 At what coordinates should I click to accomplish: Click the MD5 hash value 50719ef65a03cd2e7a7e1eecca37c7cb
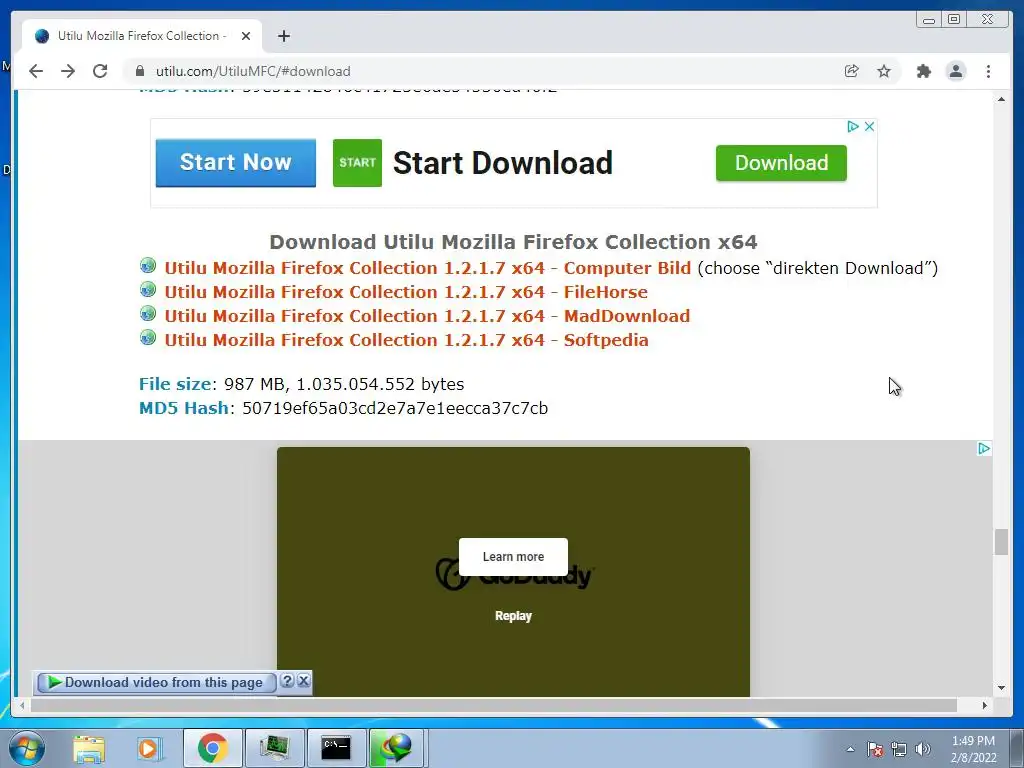tap(395, 408)
